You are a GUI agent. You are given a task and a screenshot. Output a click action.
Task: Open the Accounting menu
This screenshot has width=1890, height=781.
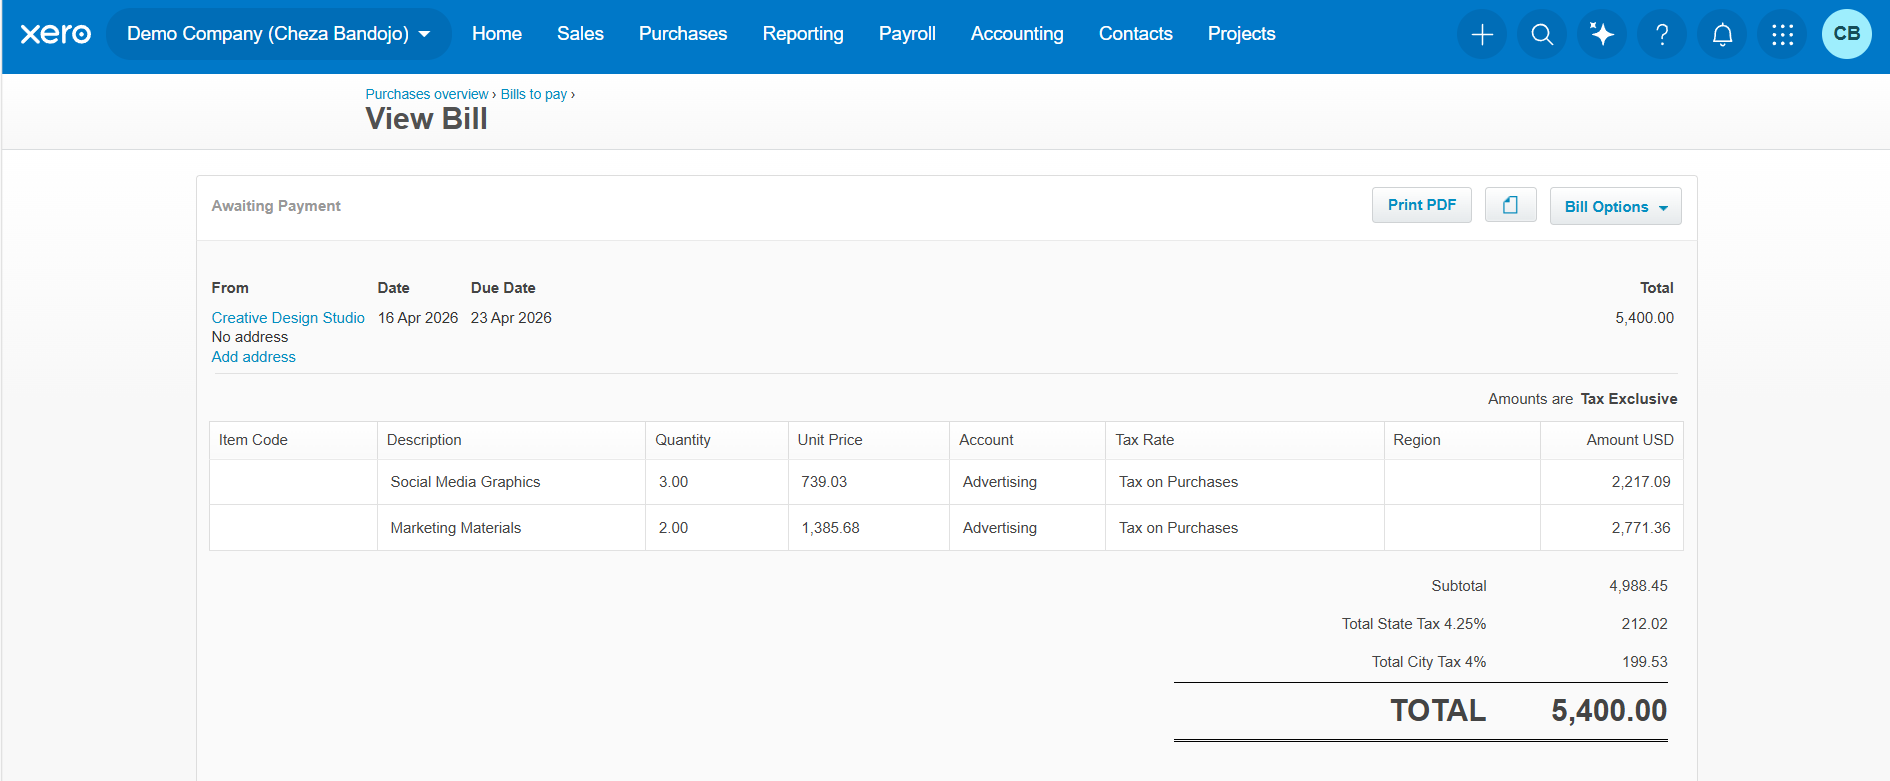(1017, 34)
